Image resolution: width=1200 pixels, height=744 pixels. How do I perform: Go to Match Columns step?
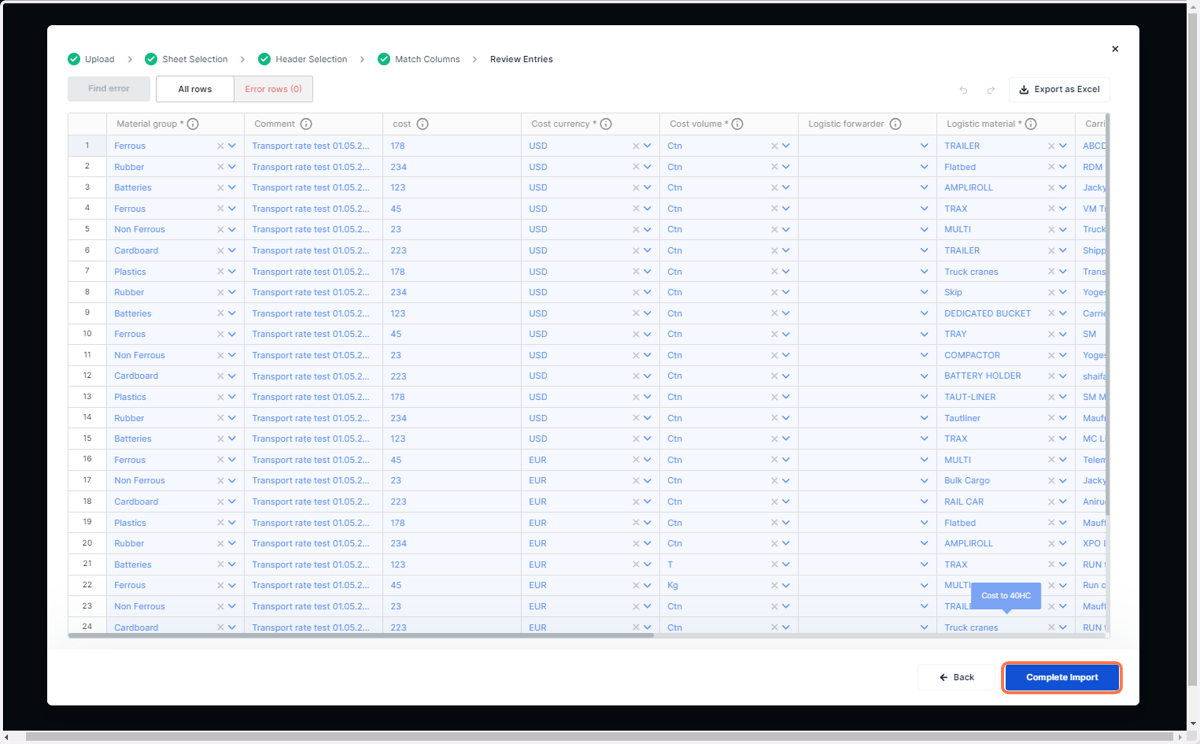click(x=427, y=59)
